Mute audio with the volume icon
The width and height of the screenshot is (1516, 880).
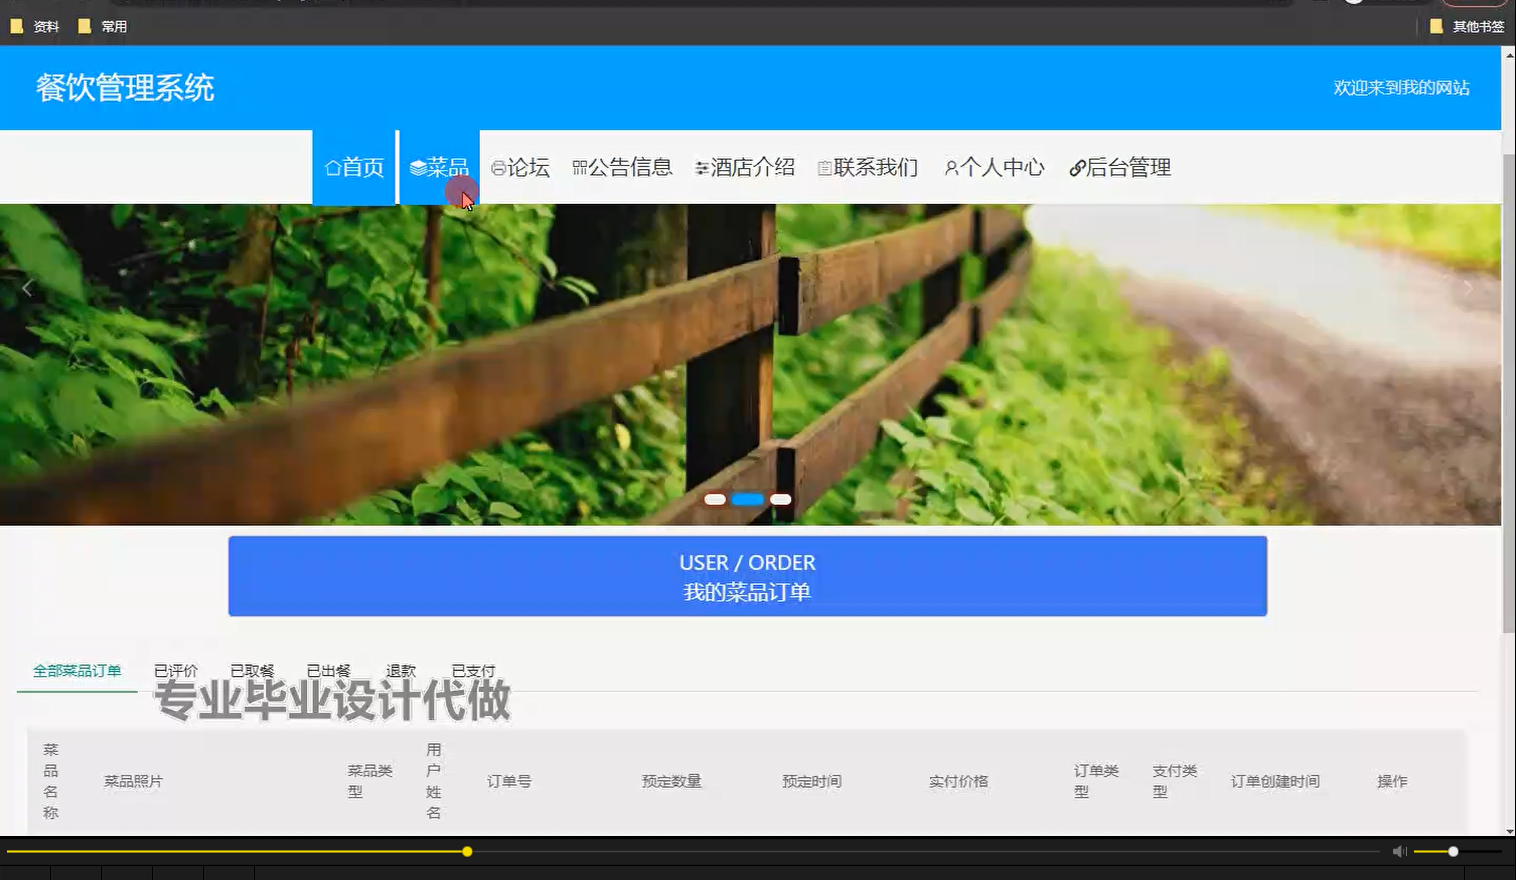[x=1398, y=850]
